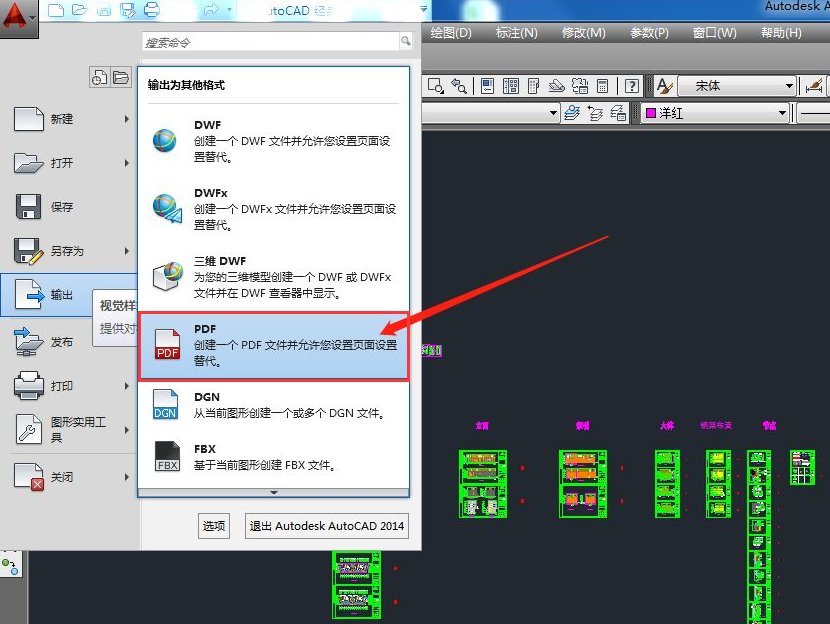Viewport: 830px width, 624px height.
Task: Select the DWF globe export option
Action: click(274, 141)
